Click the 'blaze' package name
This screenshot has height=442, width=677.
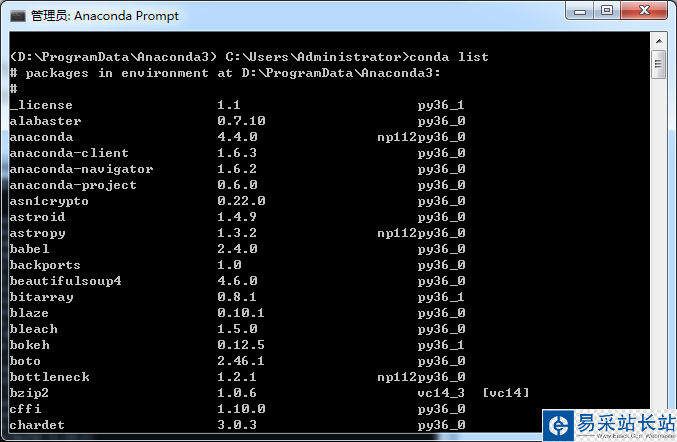pyautogui.click(x=29, y=313)
